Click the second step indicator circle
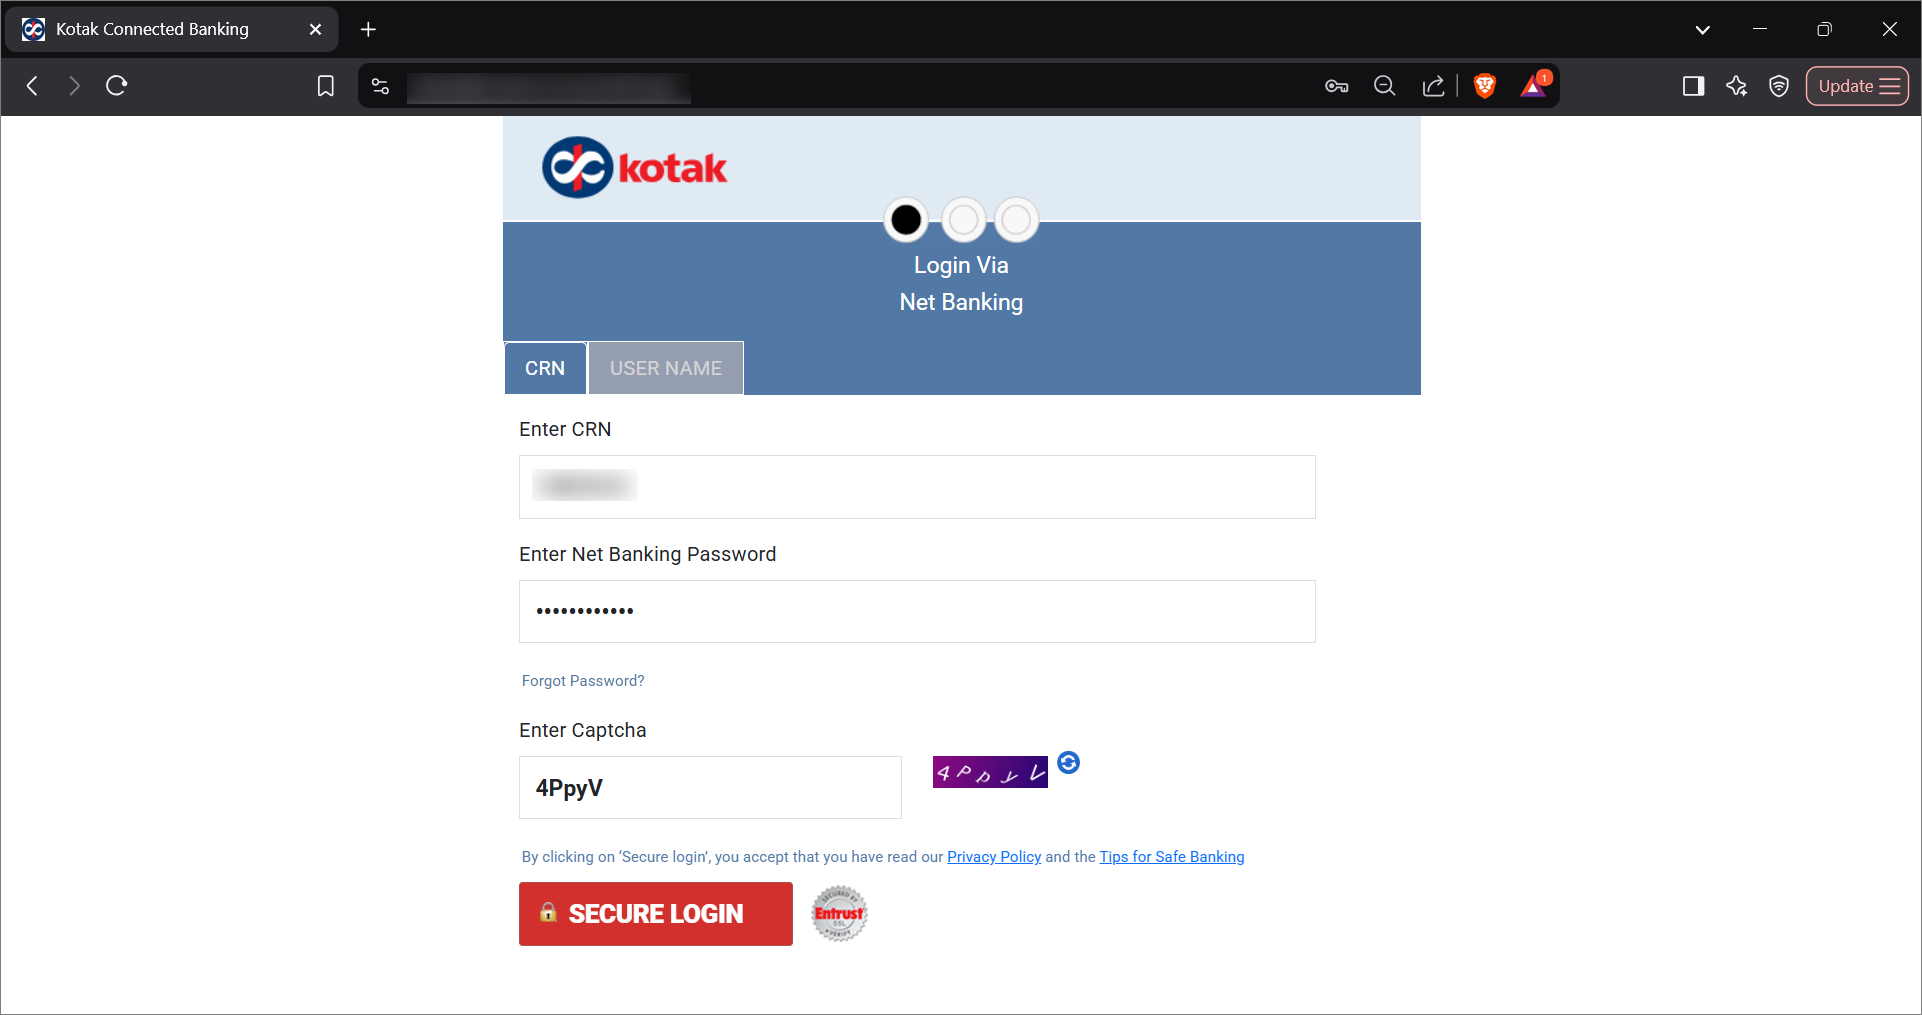 coord(963,220)
